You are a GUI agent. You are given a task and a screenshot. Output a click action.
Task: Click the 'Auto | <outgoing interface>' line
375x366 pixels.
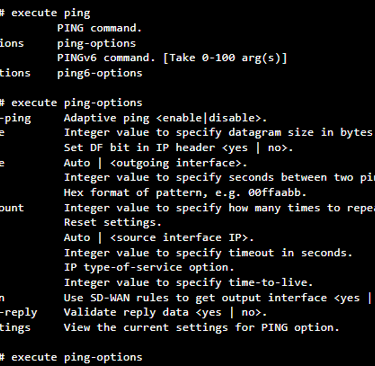pyautogui.click(x=155, y=163)
